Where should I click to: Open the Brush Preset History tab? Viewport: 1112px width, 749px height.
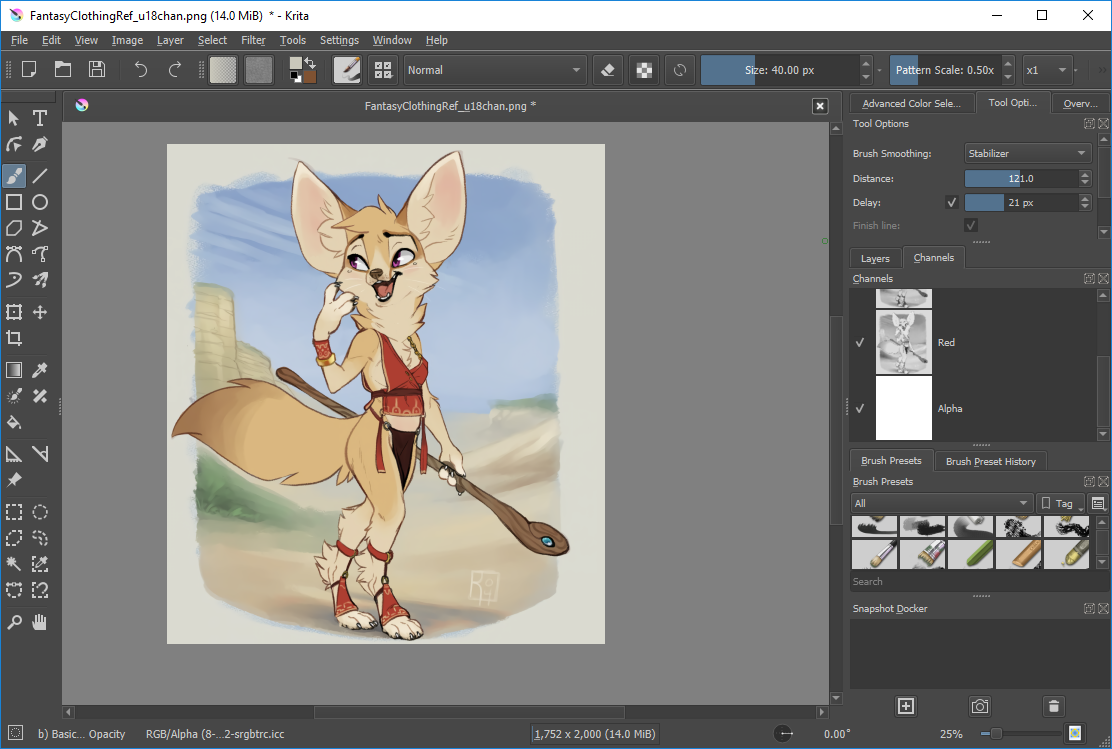(x=990, y=461)
